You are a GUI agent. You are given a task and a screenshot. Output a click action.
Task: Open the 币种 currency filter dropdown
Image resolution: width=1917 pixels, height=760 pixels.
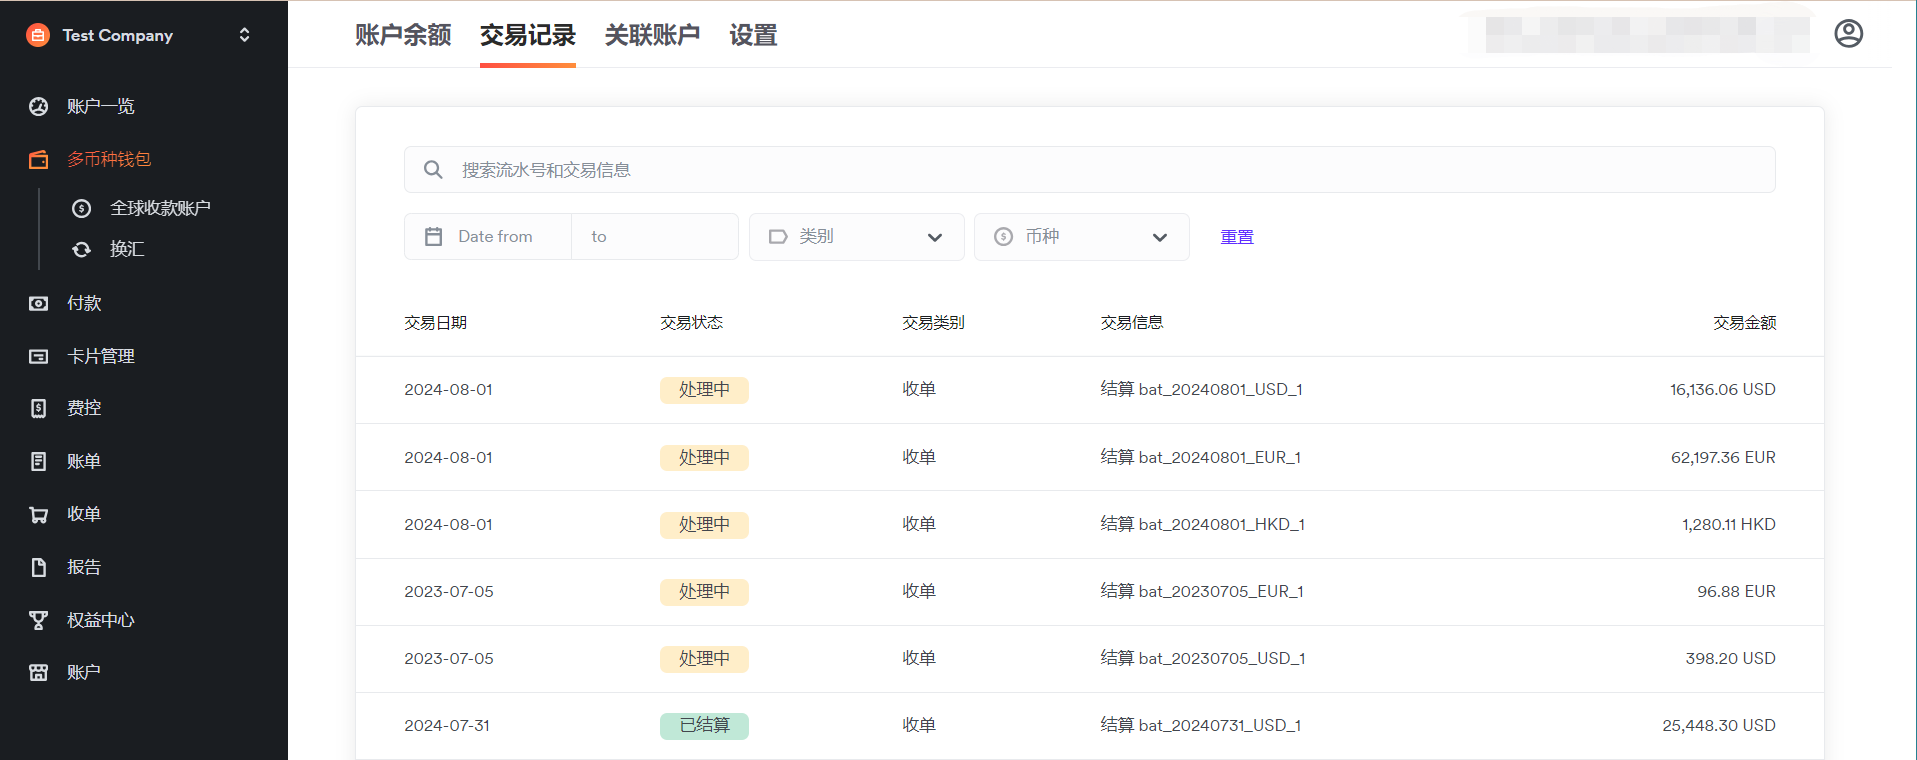[x=1081, y=237]
